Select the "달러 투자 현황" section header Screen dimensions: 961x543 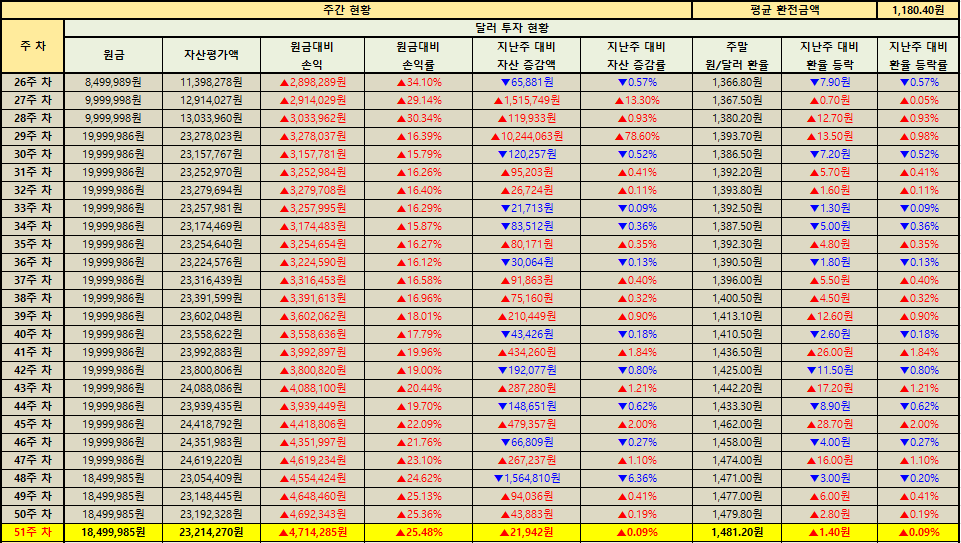510,28
